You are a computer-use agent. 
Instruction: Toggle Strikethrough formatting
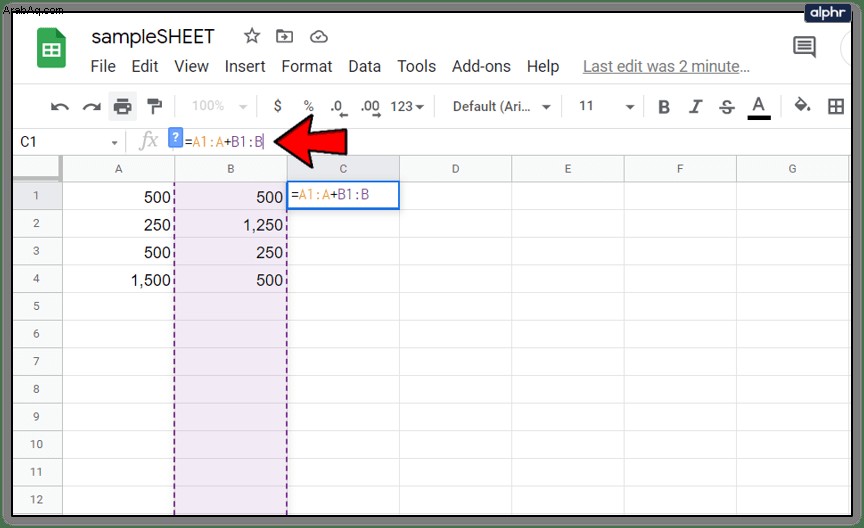[x=727, y=106]
